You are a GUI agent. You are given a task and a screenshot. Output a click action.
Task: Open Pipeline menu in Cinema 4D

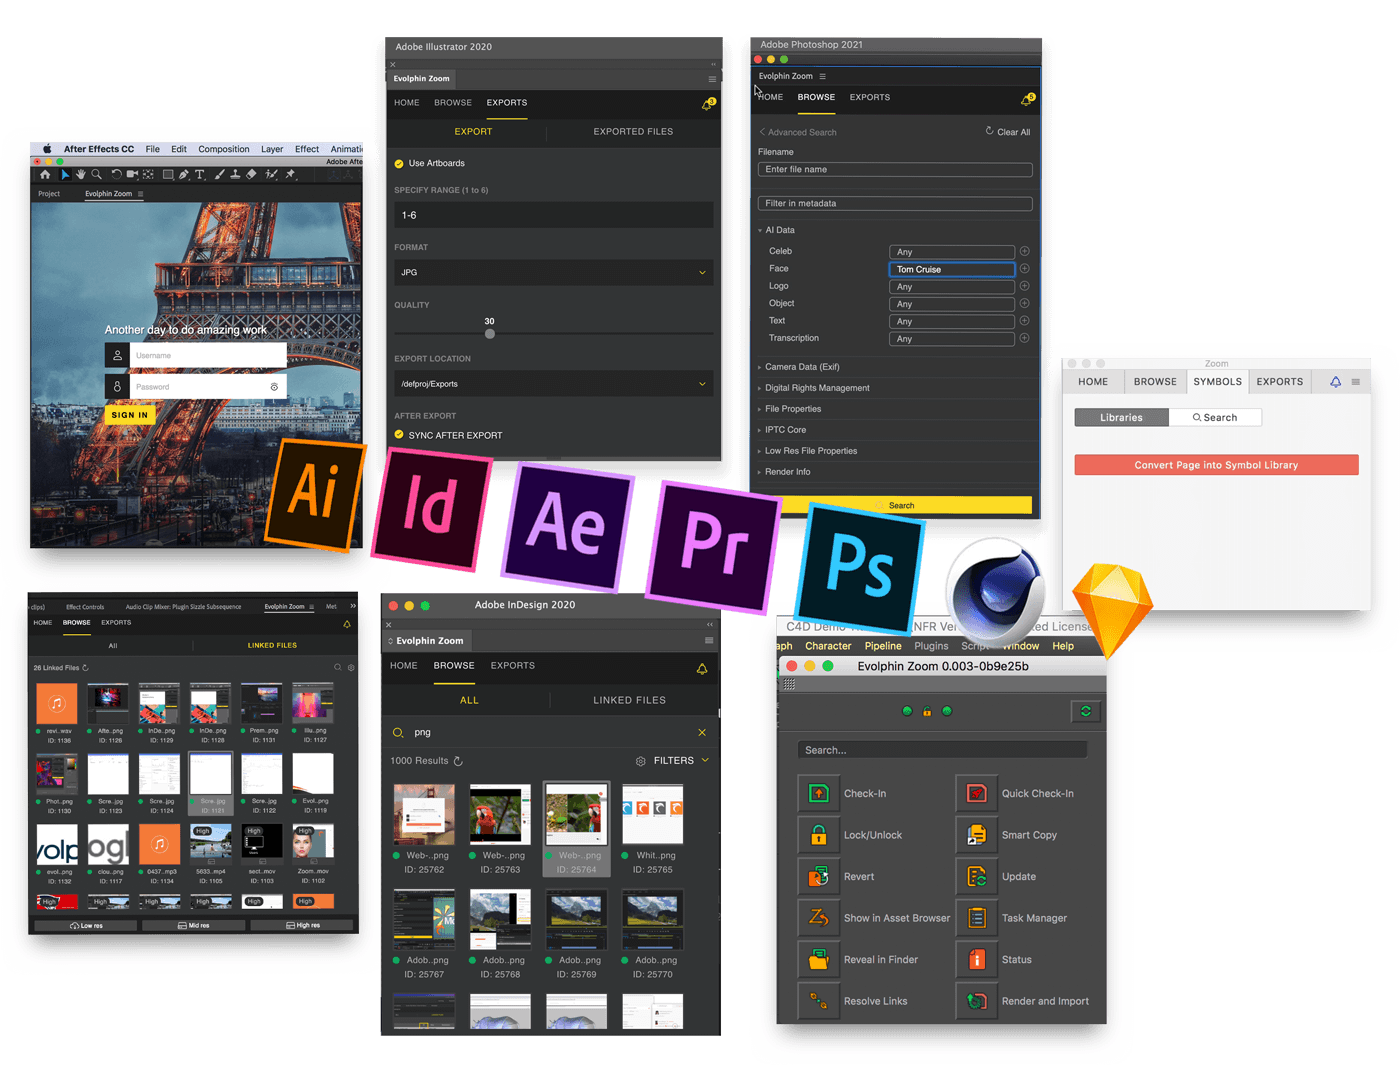tap(883, 646)
